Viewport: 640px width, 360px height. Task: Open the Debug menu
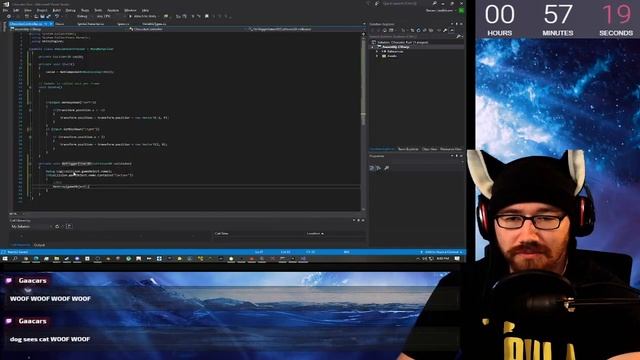coord(71,10)
